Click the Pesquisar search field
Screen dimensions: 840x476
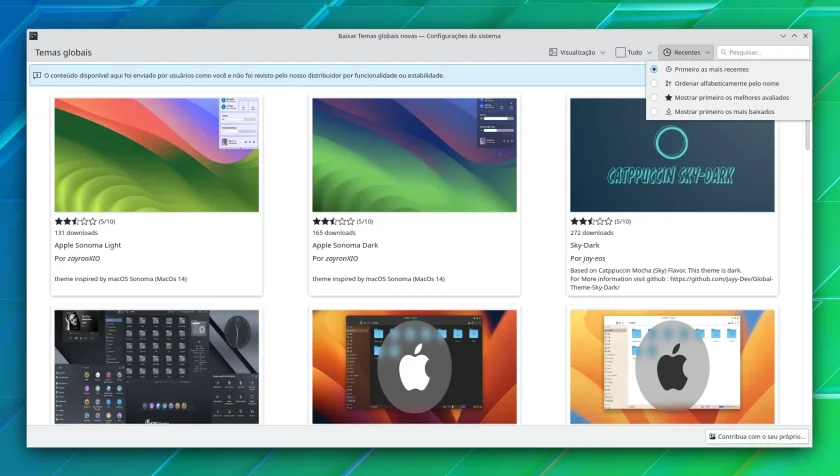click(763, 52)
